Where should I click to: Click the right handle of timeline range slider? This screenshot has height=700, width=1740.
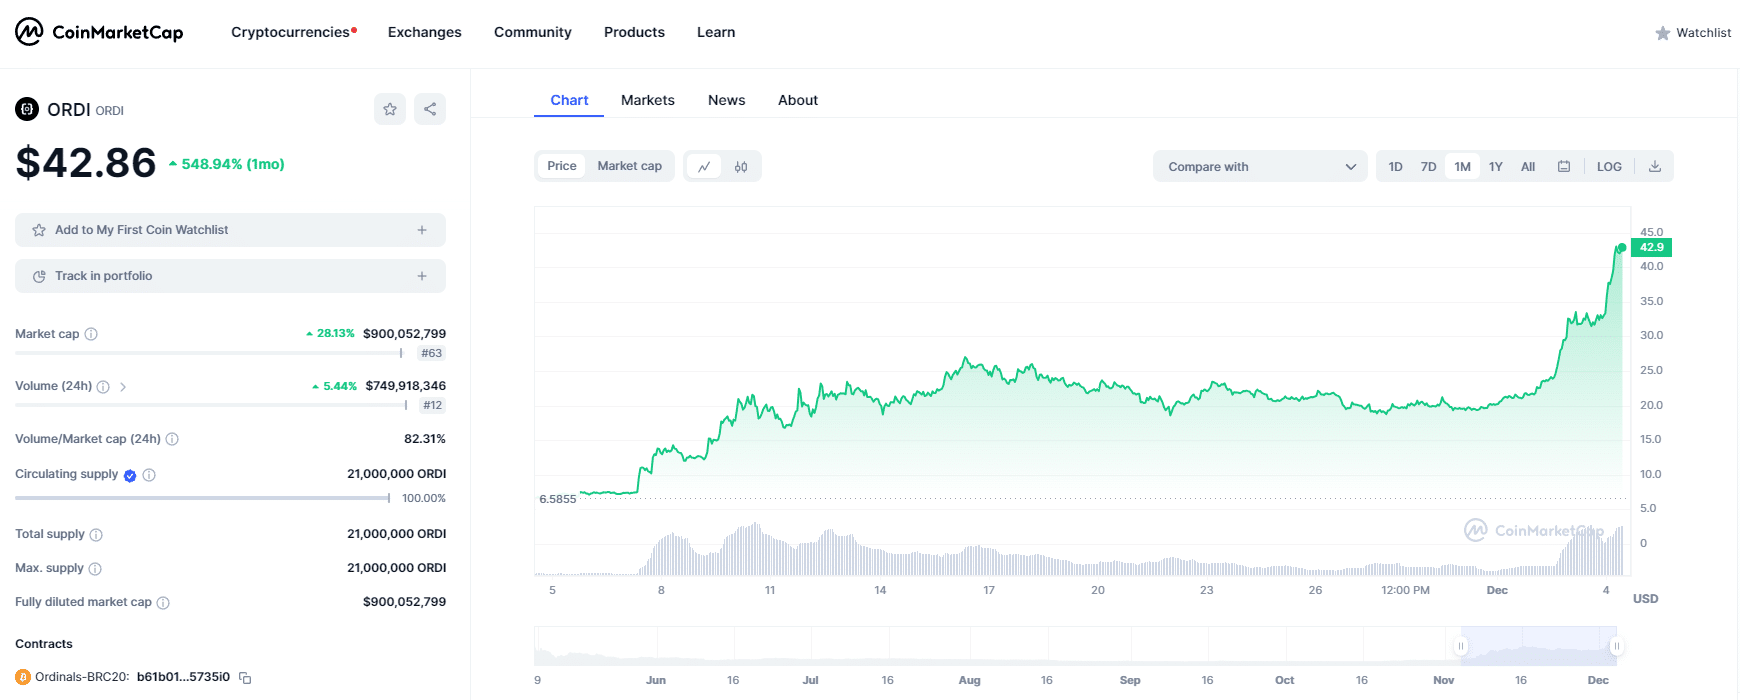pos(1616,646)
